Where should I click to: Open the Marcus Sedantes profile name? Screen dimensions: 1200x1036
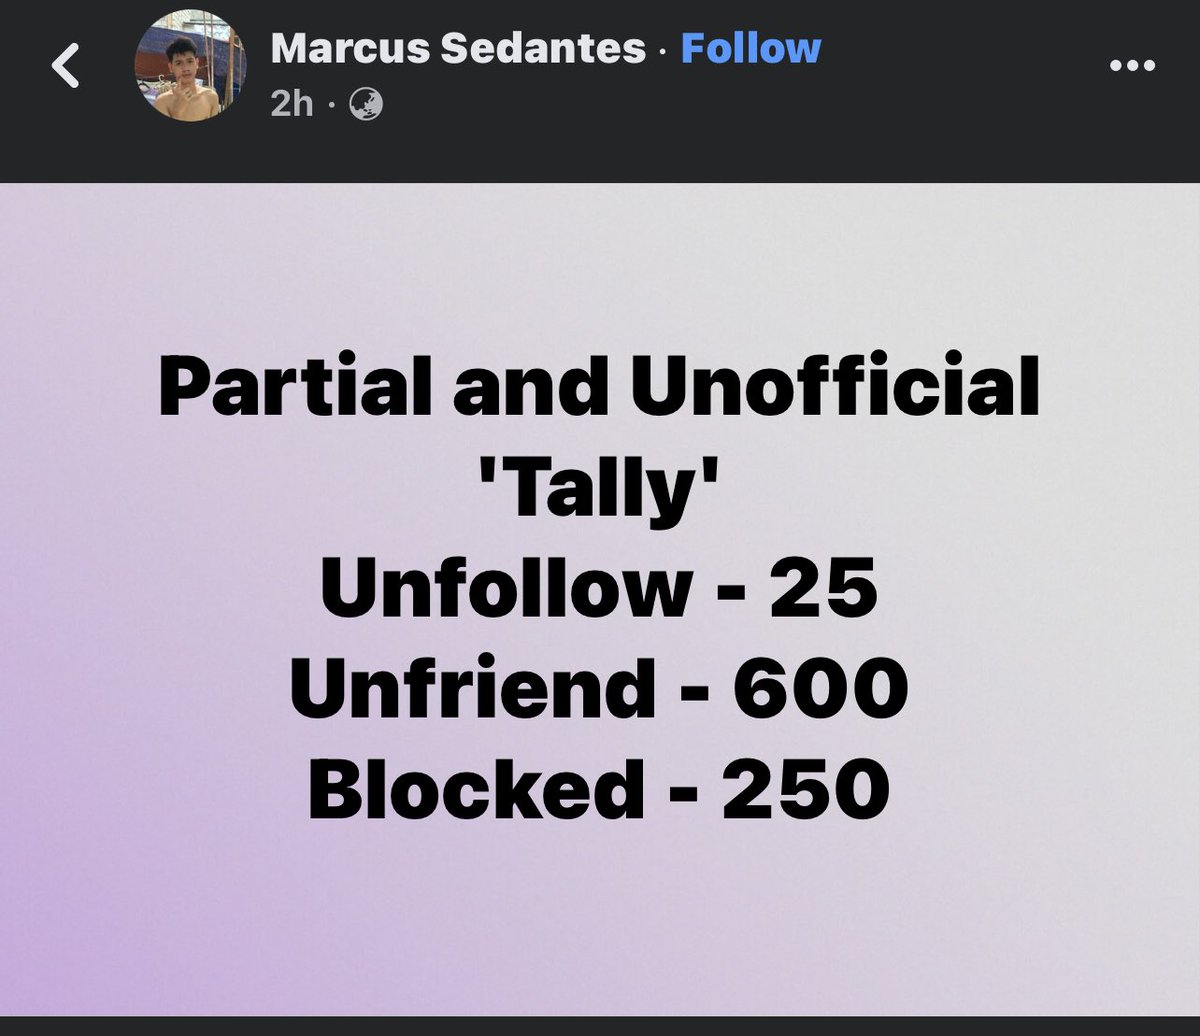click(458, 48)
